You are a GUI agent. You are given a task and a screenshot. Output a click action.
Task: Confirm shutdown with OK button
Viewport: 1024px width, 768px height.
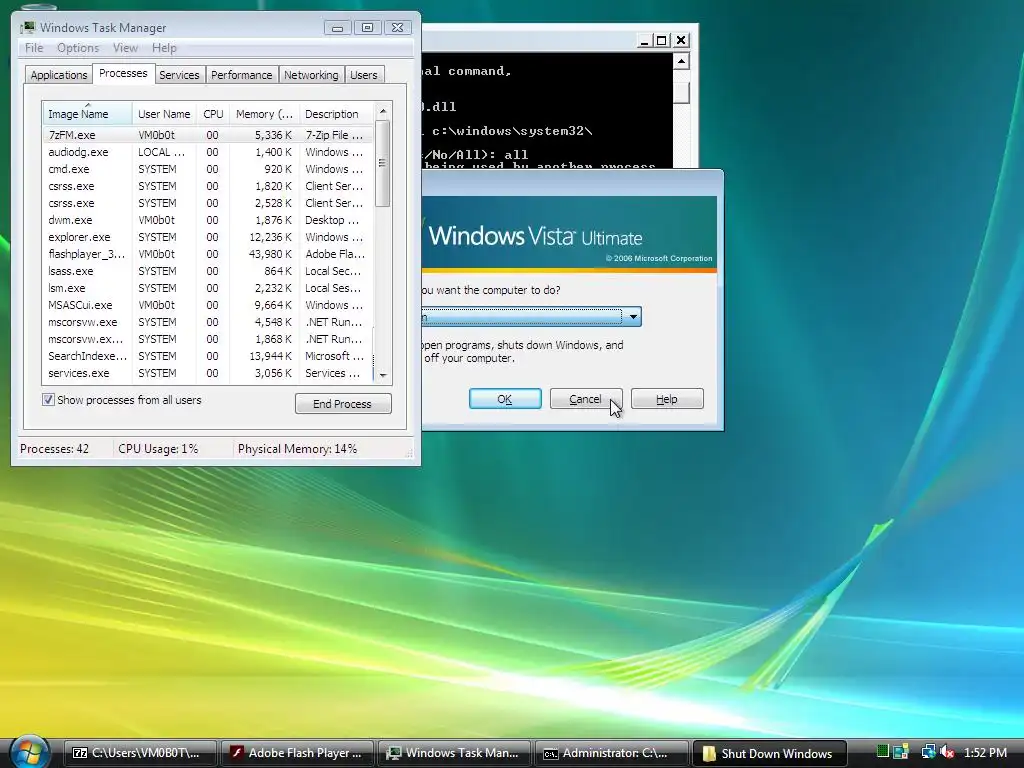[x=505, y=398]
